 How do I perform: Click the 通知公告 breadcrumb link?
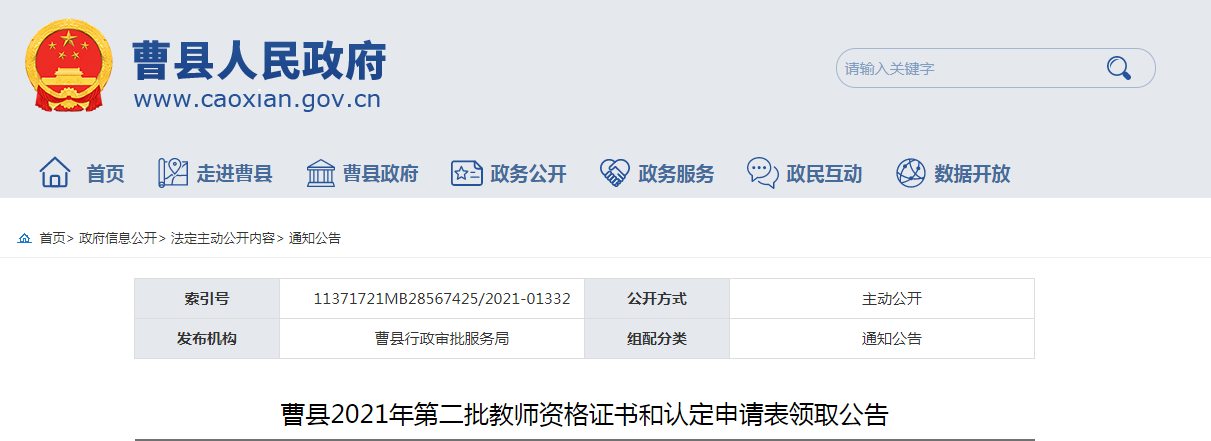click(x=315, y=238)
